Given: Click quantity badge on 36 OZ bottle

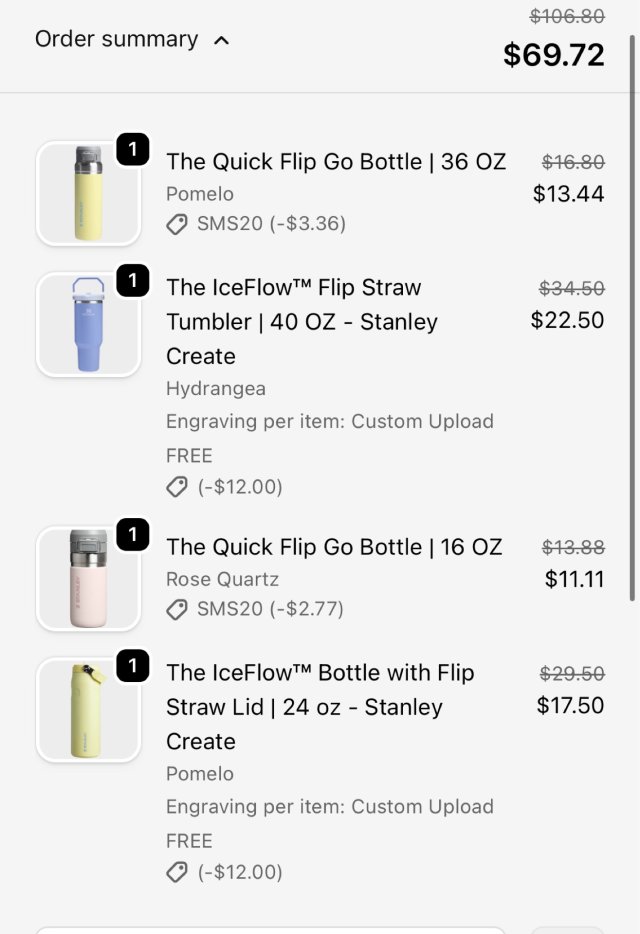Looking at the screenshot, I should pos(133,151).
